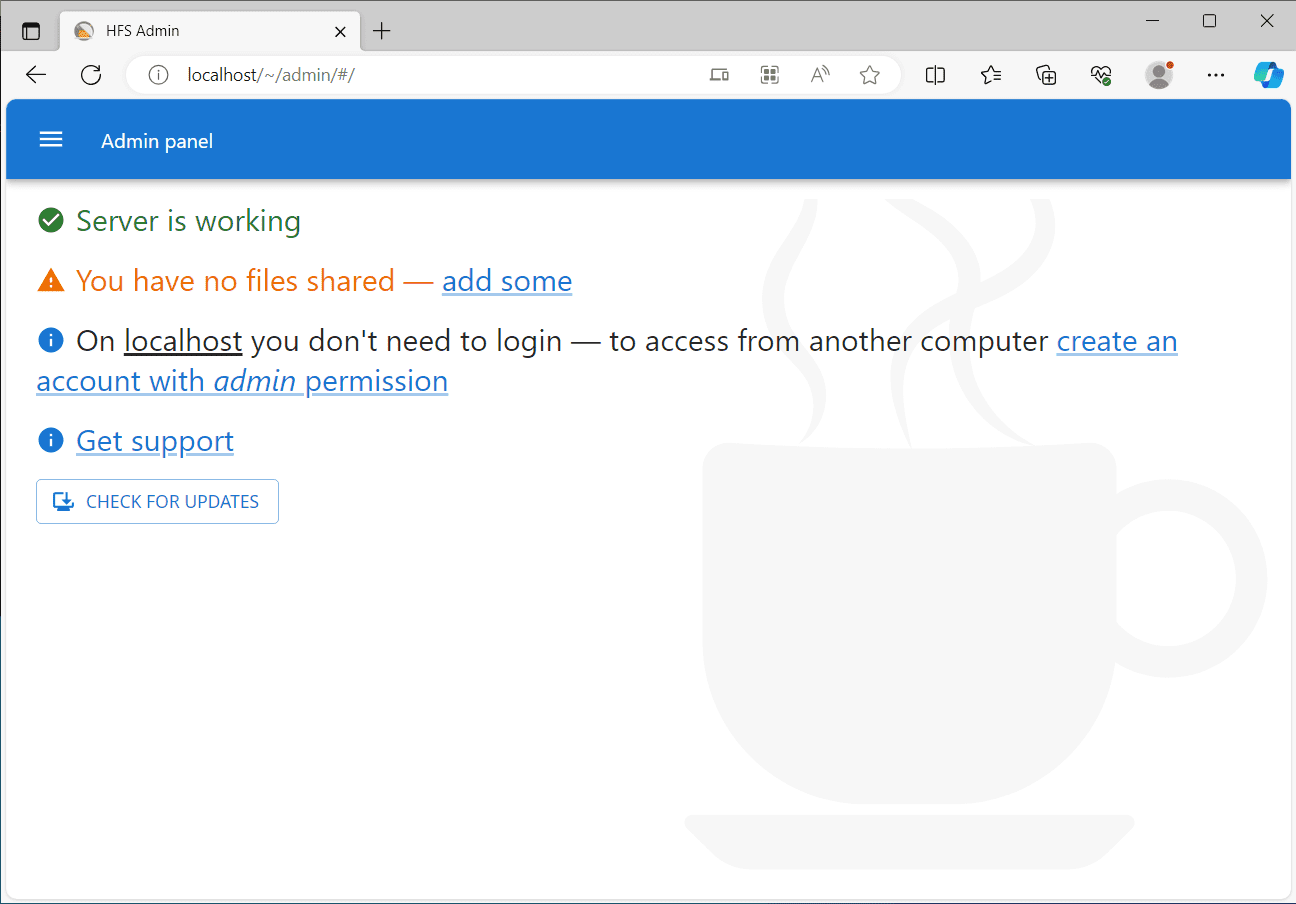Add page to favorites star icon

coord(870,75)
